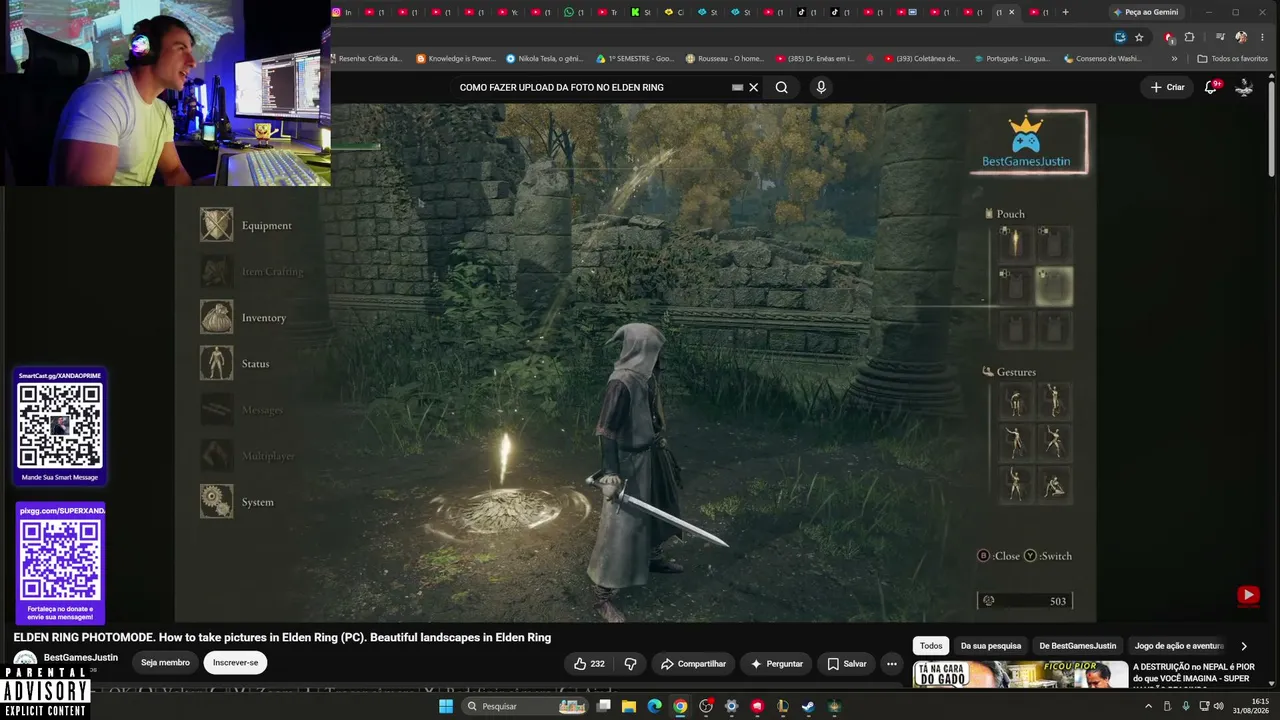This screenshot has height=720, width=1280.
Task: Open the on-screen keyboard icon in search box
Action: tap(737, 87)
